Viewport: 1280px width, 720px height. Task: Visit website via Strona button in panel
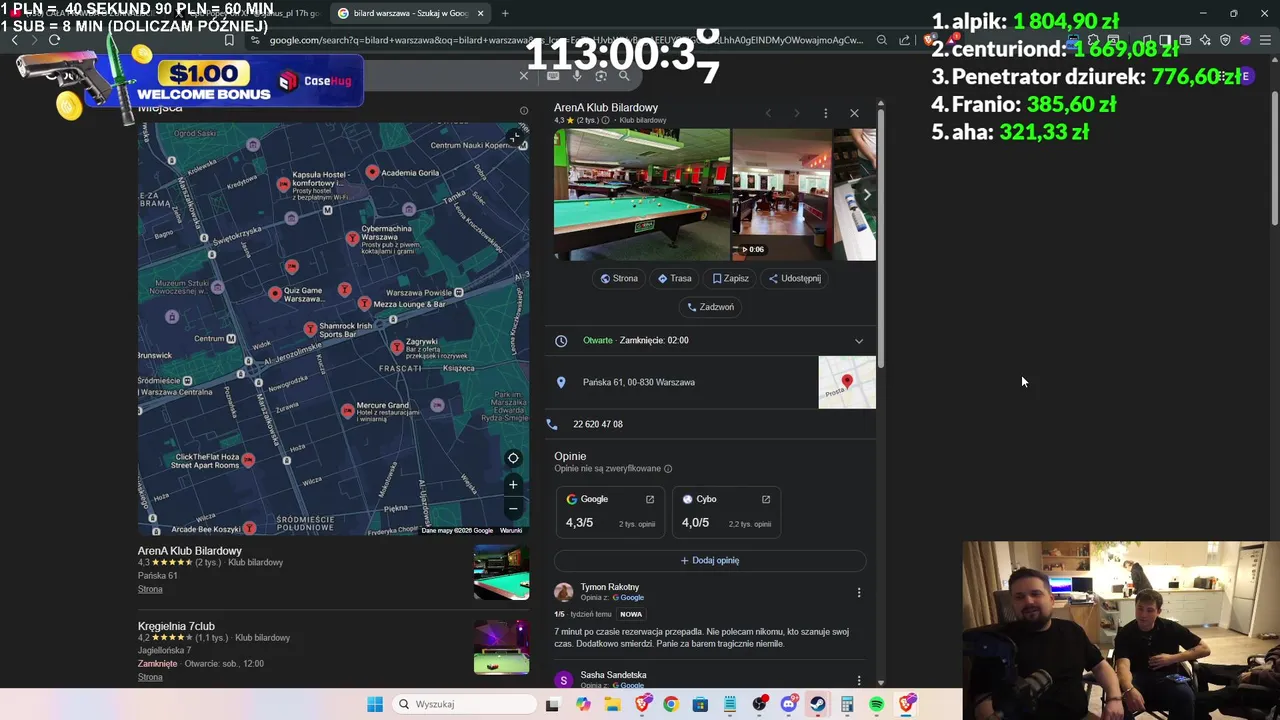619,279
